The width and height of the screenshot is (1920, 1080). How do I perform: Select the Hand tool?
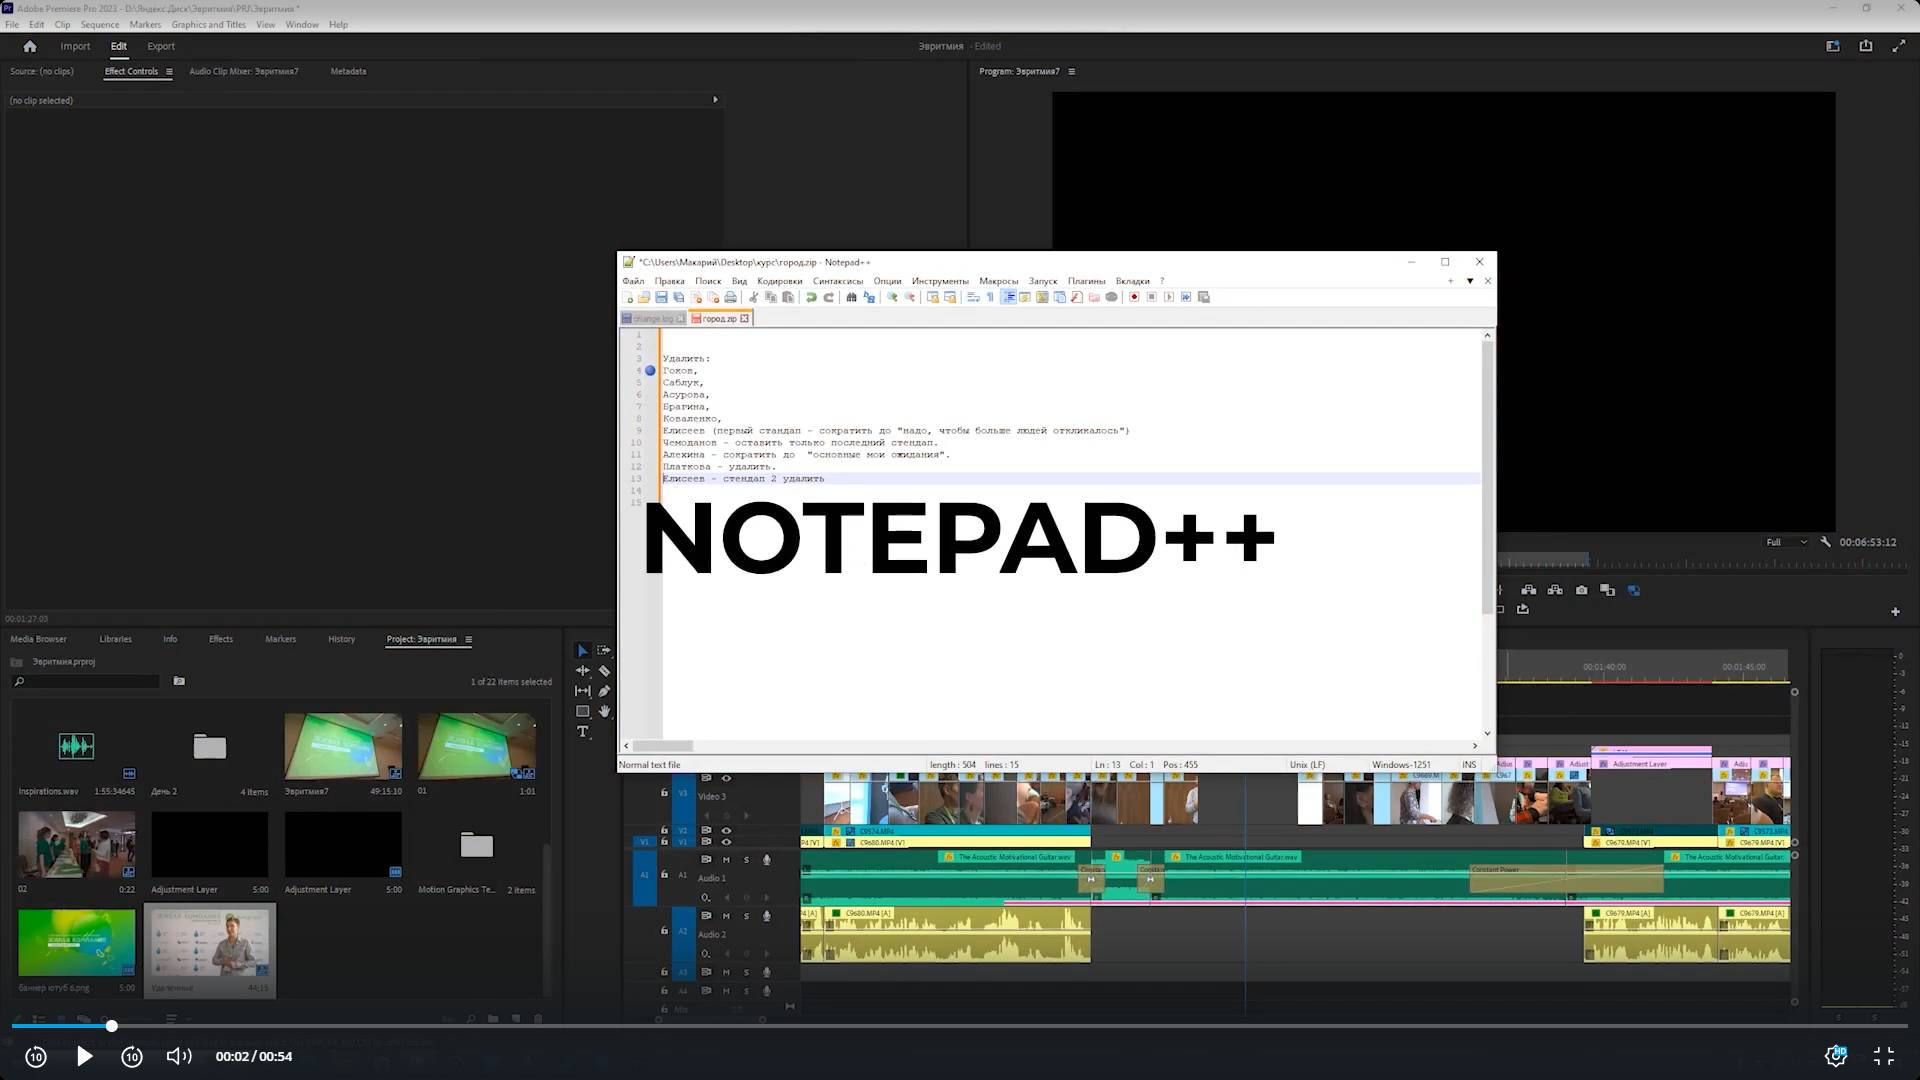[604, 711]
